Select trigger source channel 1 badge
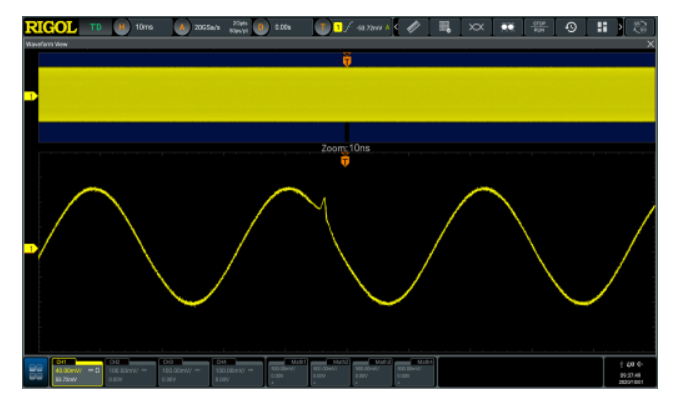 pyautogui.click(x=338, y=27)
